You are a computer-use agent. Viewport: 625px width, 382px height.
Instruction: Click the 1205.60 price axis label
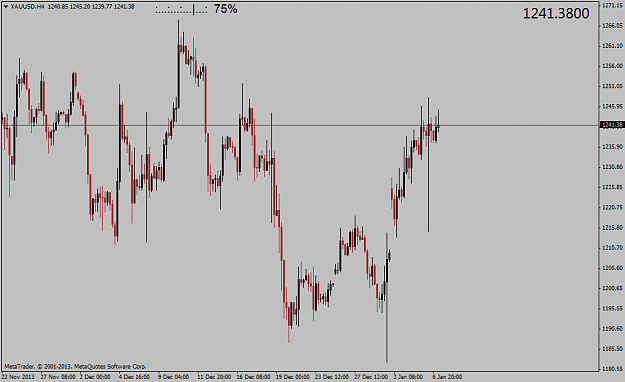coord(613,268)
